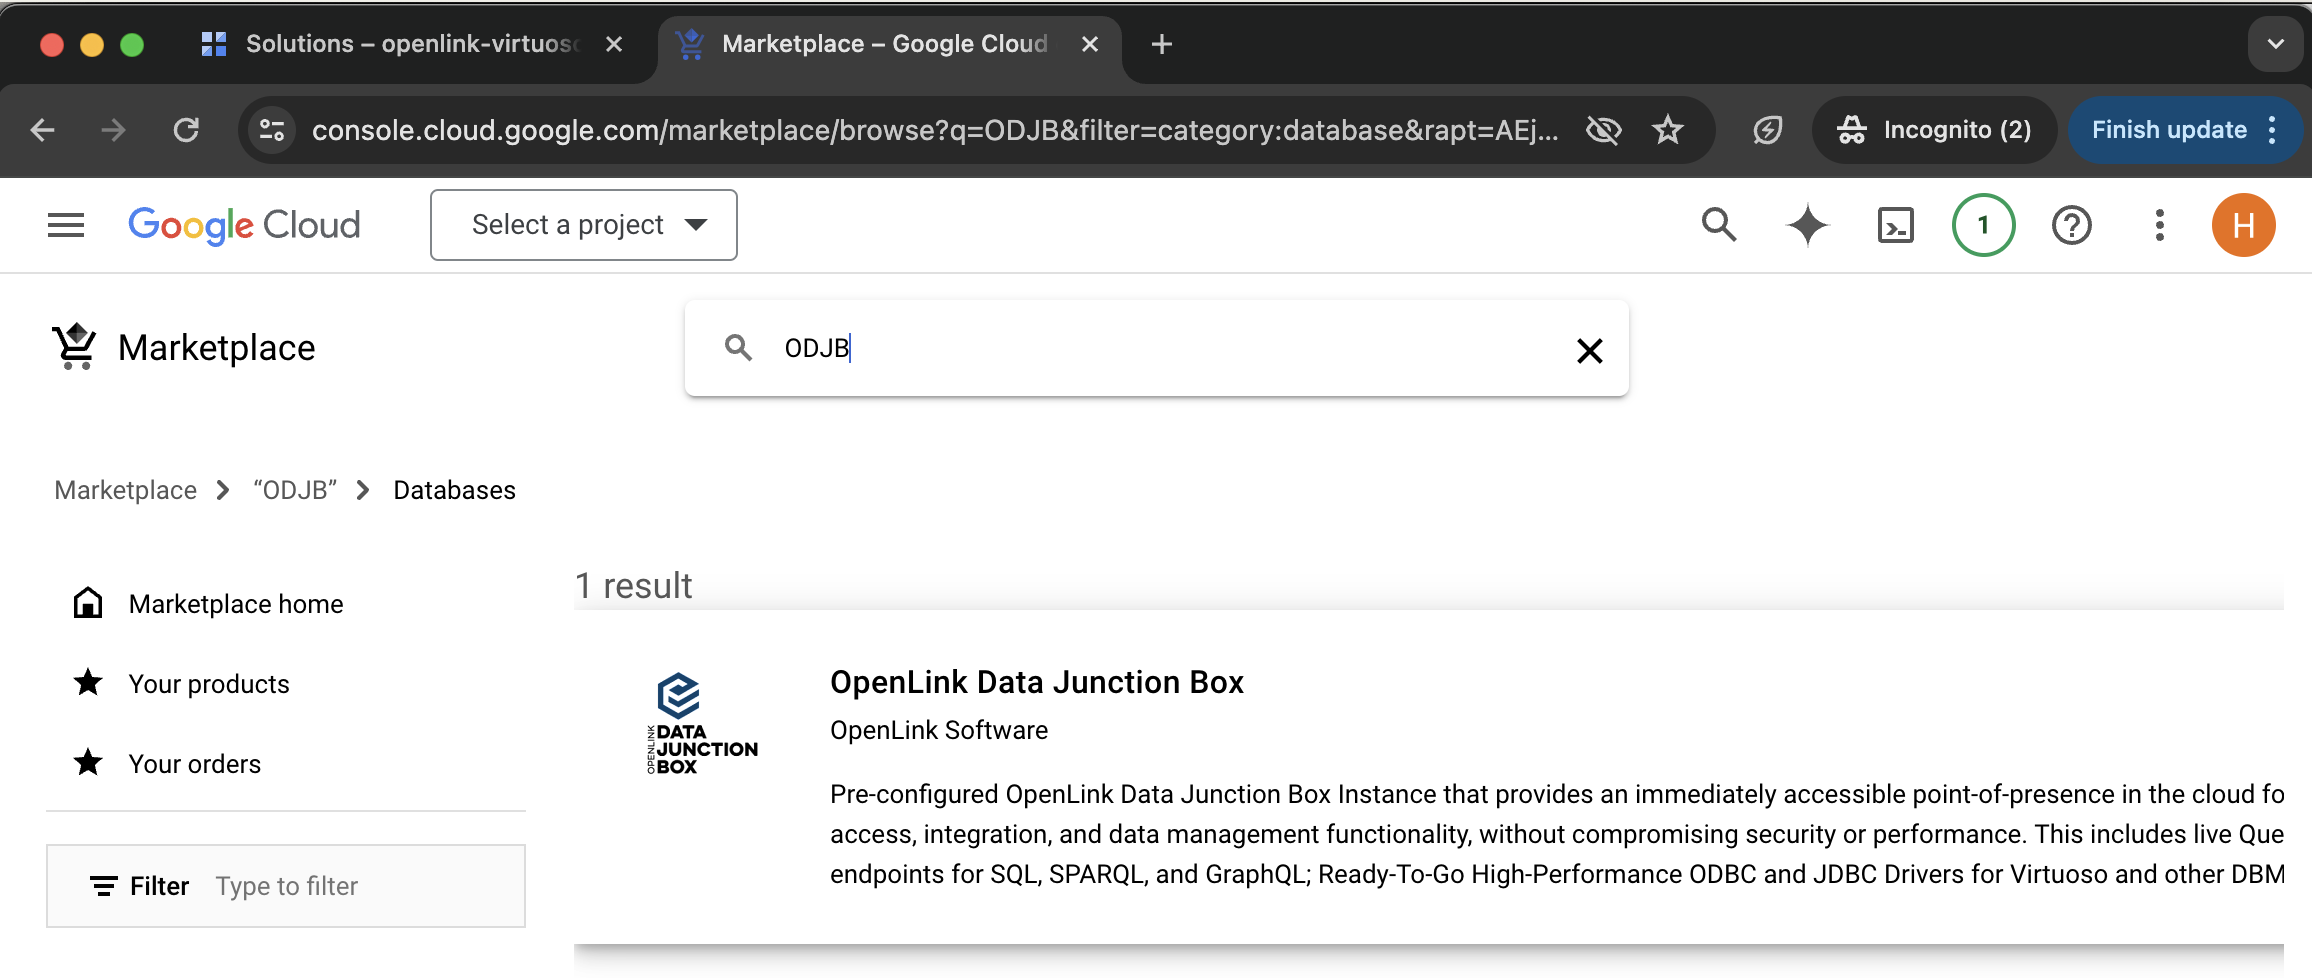Open the Incognito (2) indicator
The image size is (2312, 978).
click(1934, 130)
